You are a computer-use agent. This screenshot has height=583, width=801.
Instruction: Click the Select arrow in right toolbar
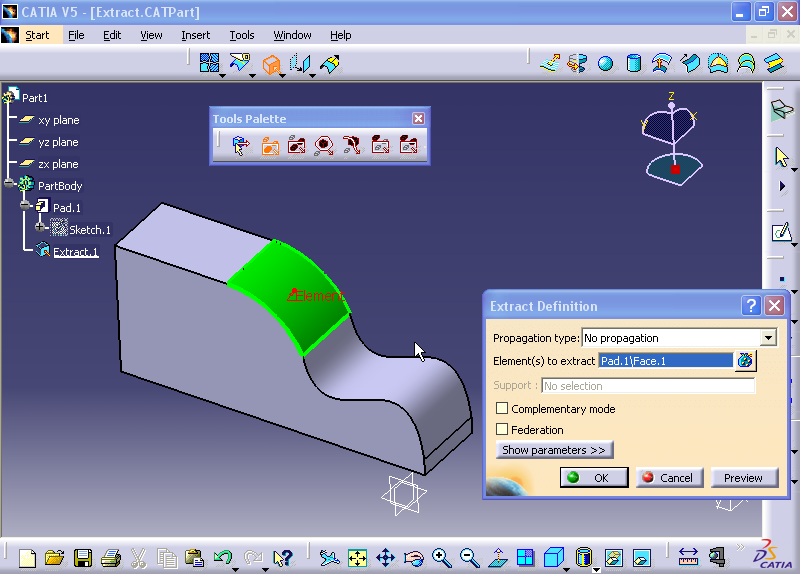(x=781, y=157)
